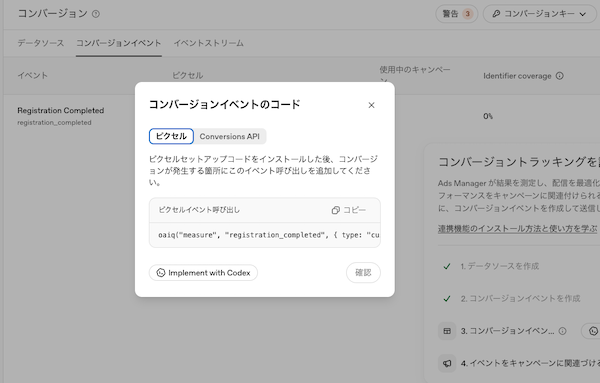600x383 pixels.
Task: Click the key icon in コンバージョンキー
Action: point(496,14)
